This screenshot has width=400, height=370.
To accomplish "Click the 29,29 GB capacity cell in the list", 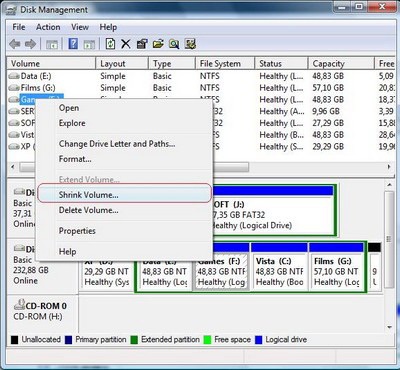I will 328,146.
